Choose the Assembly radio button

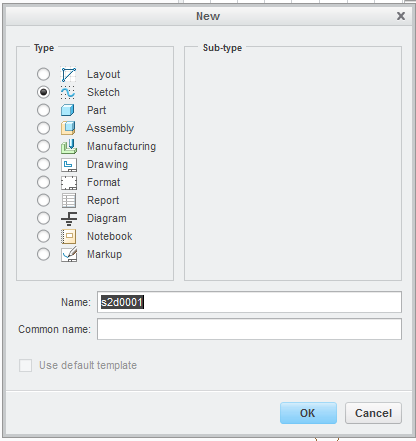(43, 128)
